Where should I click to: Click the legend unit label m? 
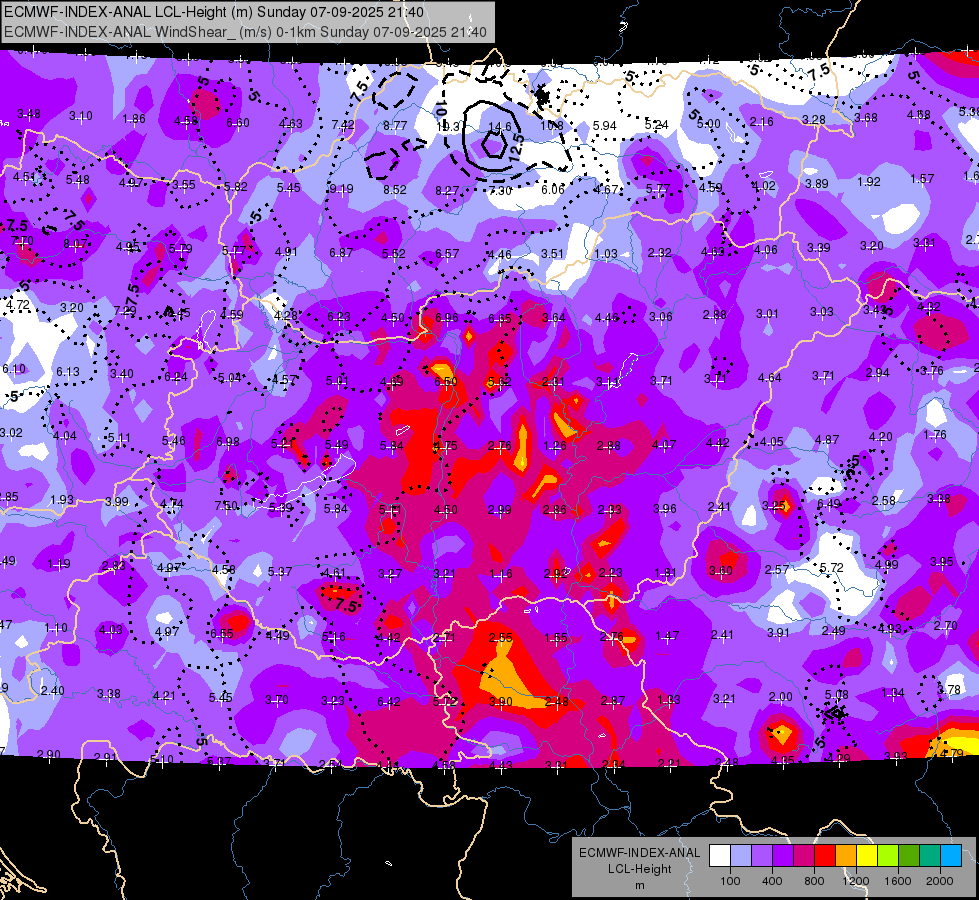[639, 885]
